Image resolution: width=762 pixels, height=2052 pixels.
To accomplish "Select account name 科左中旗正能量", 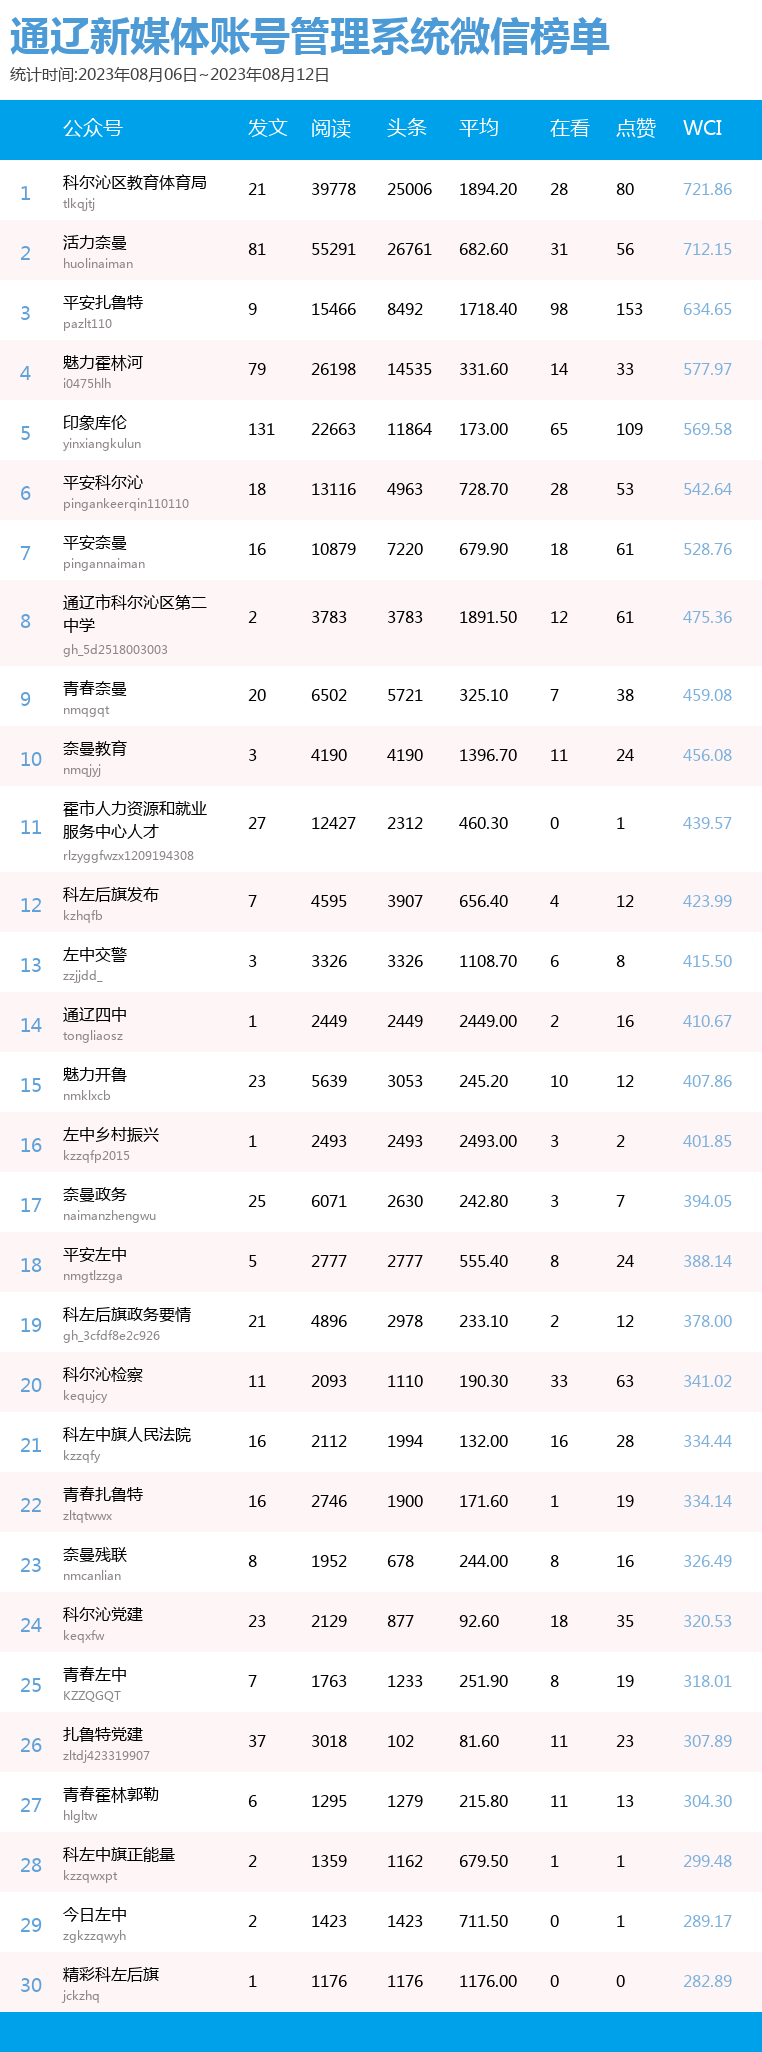I will (119, 1854).
